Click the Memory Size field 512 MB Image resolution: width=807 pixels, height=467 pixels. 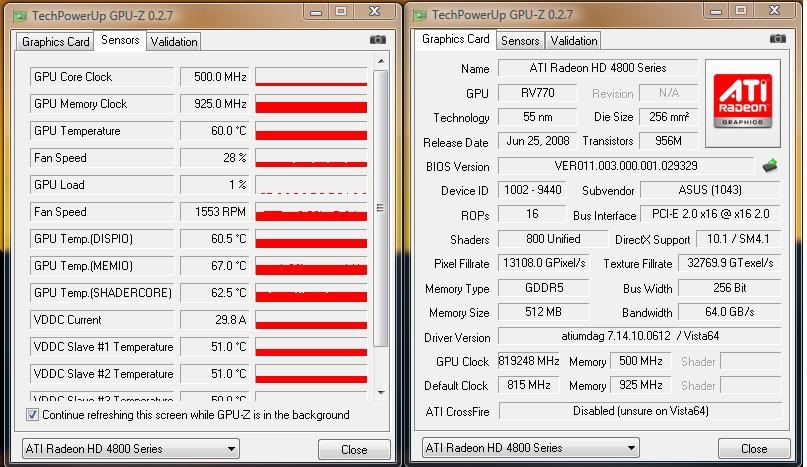(x=543, y=312)
